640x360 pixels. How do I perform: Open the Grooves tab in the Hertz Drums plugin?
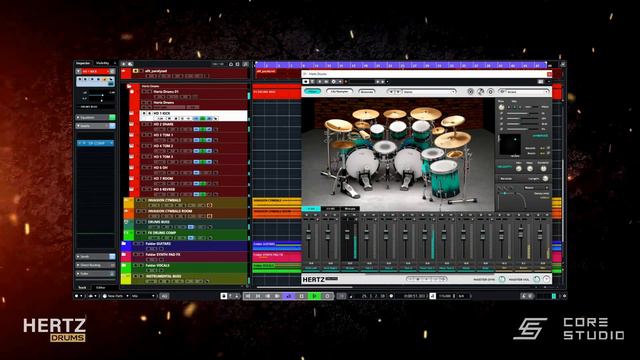(367, 91)
